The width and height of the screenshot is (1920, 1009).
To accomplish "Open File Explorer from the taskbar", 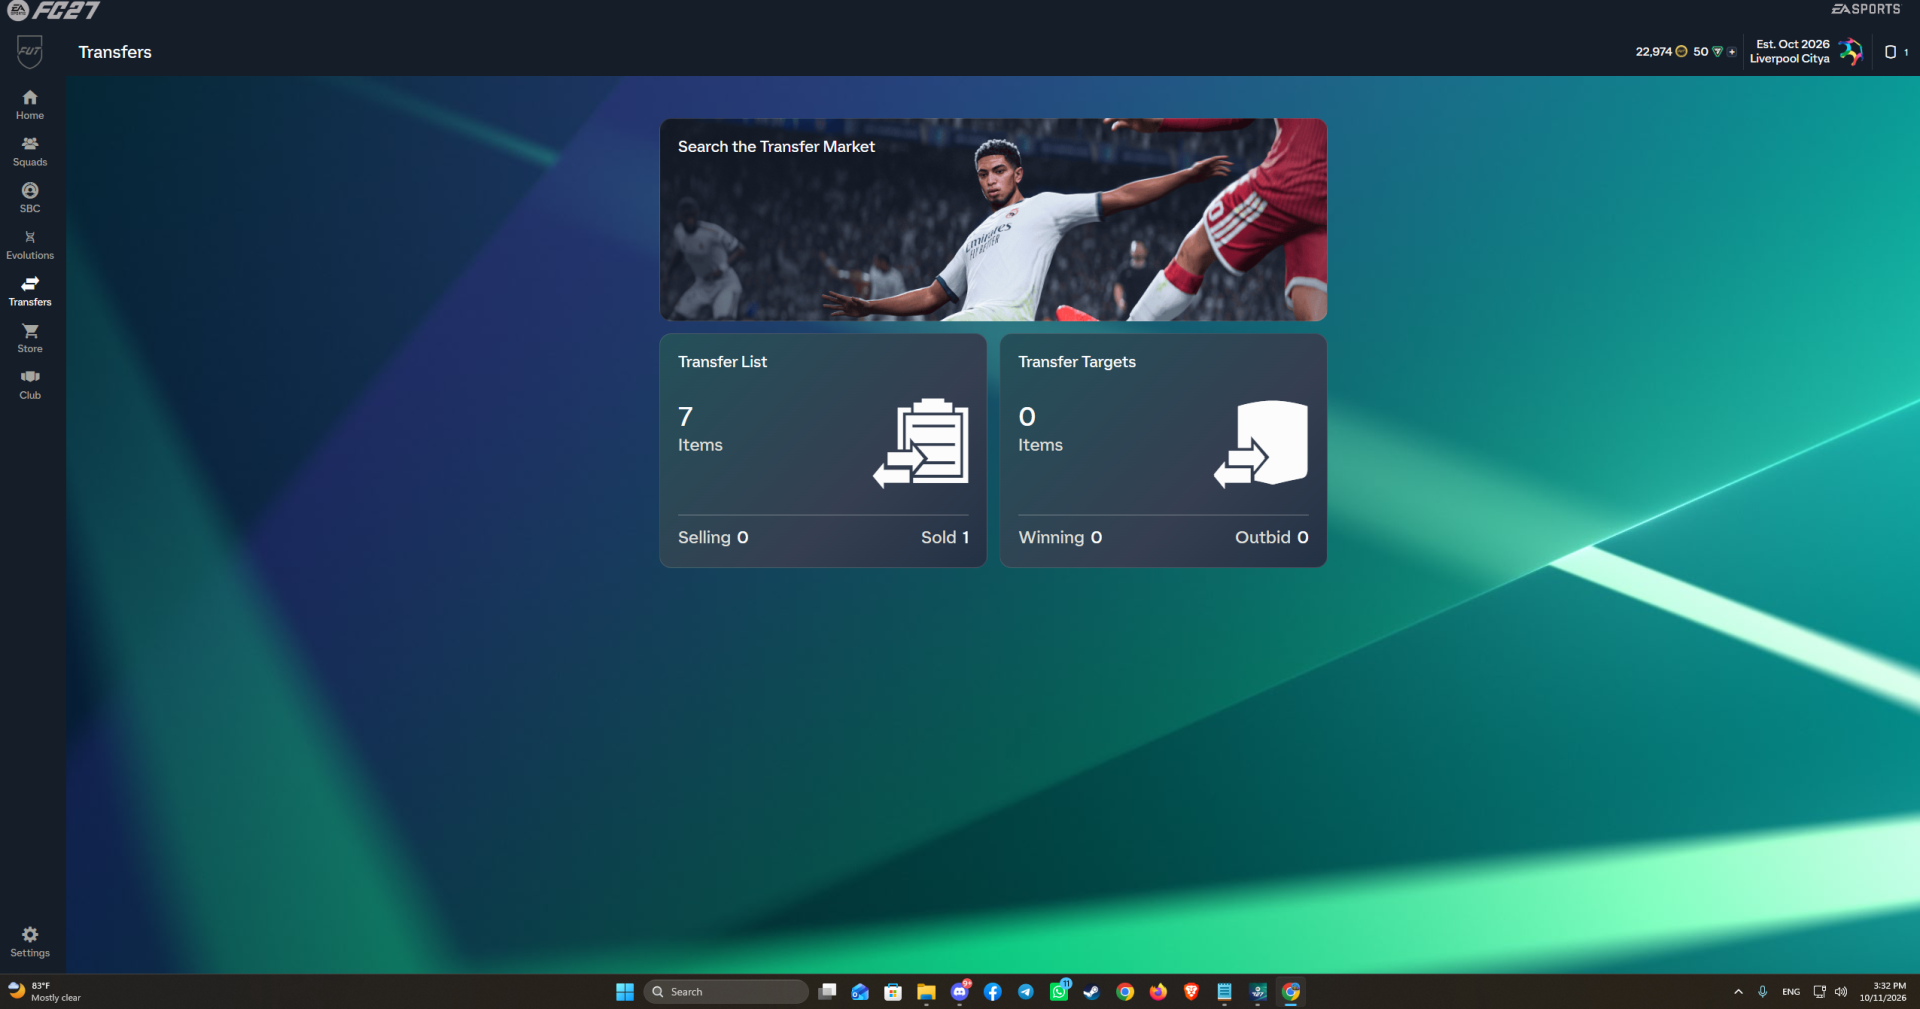I will tap(926, 992).
